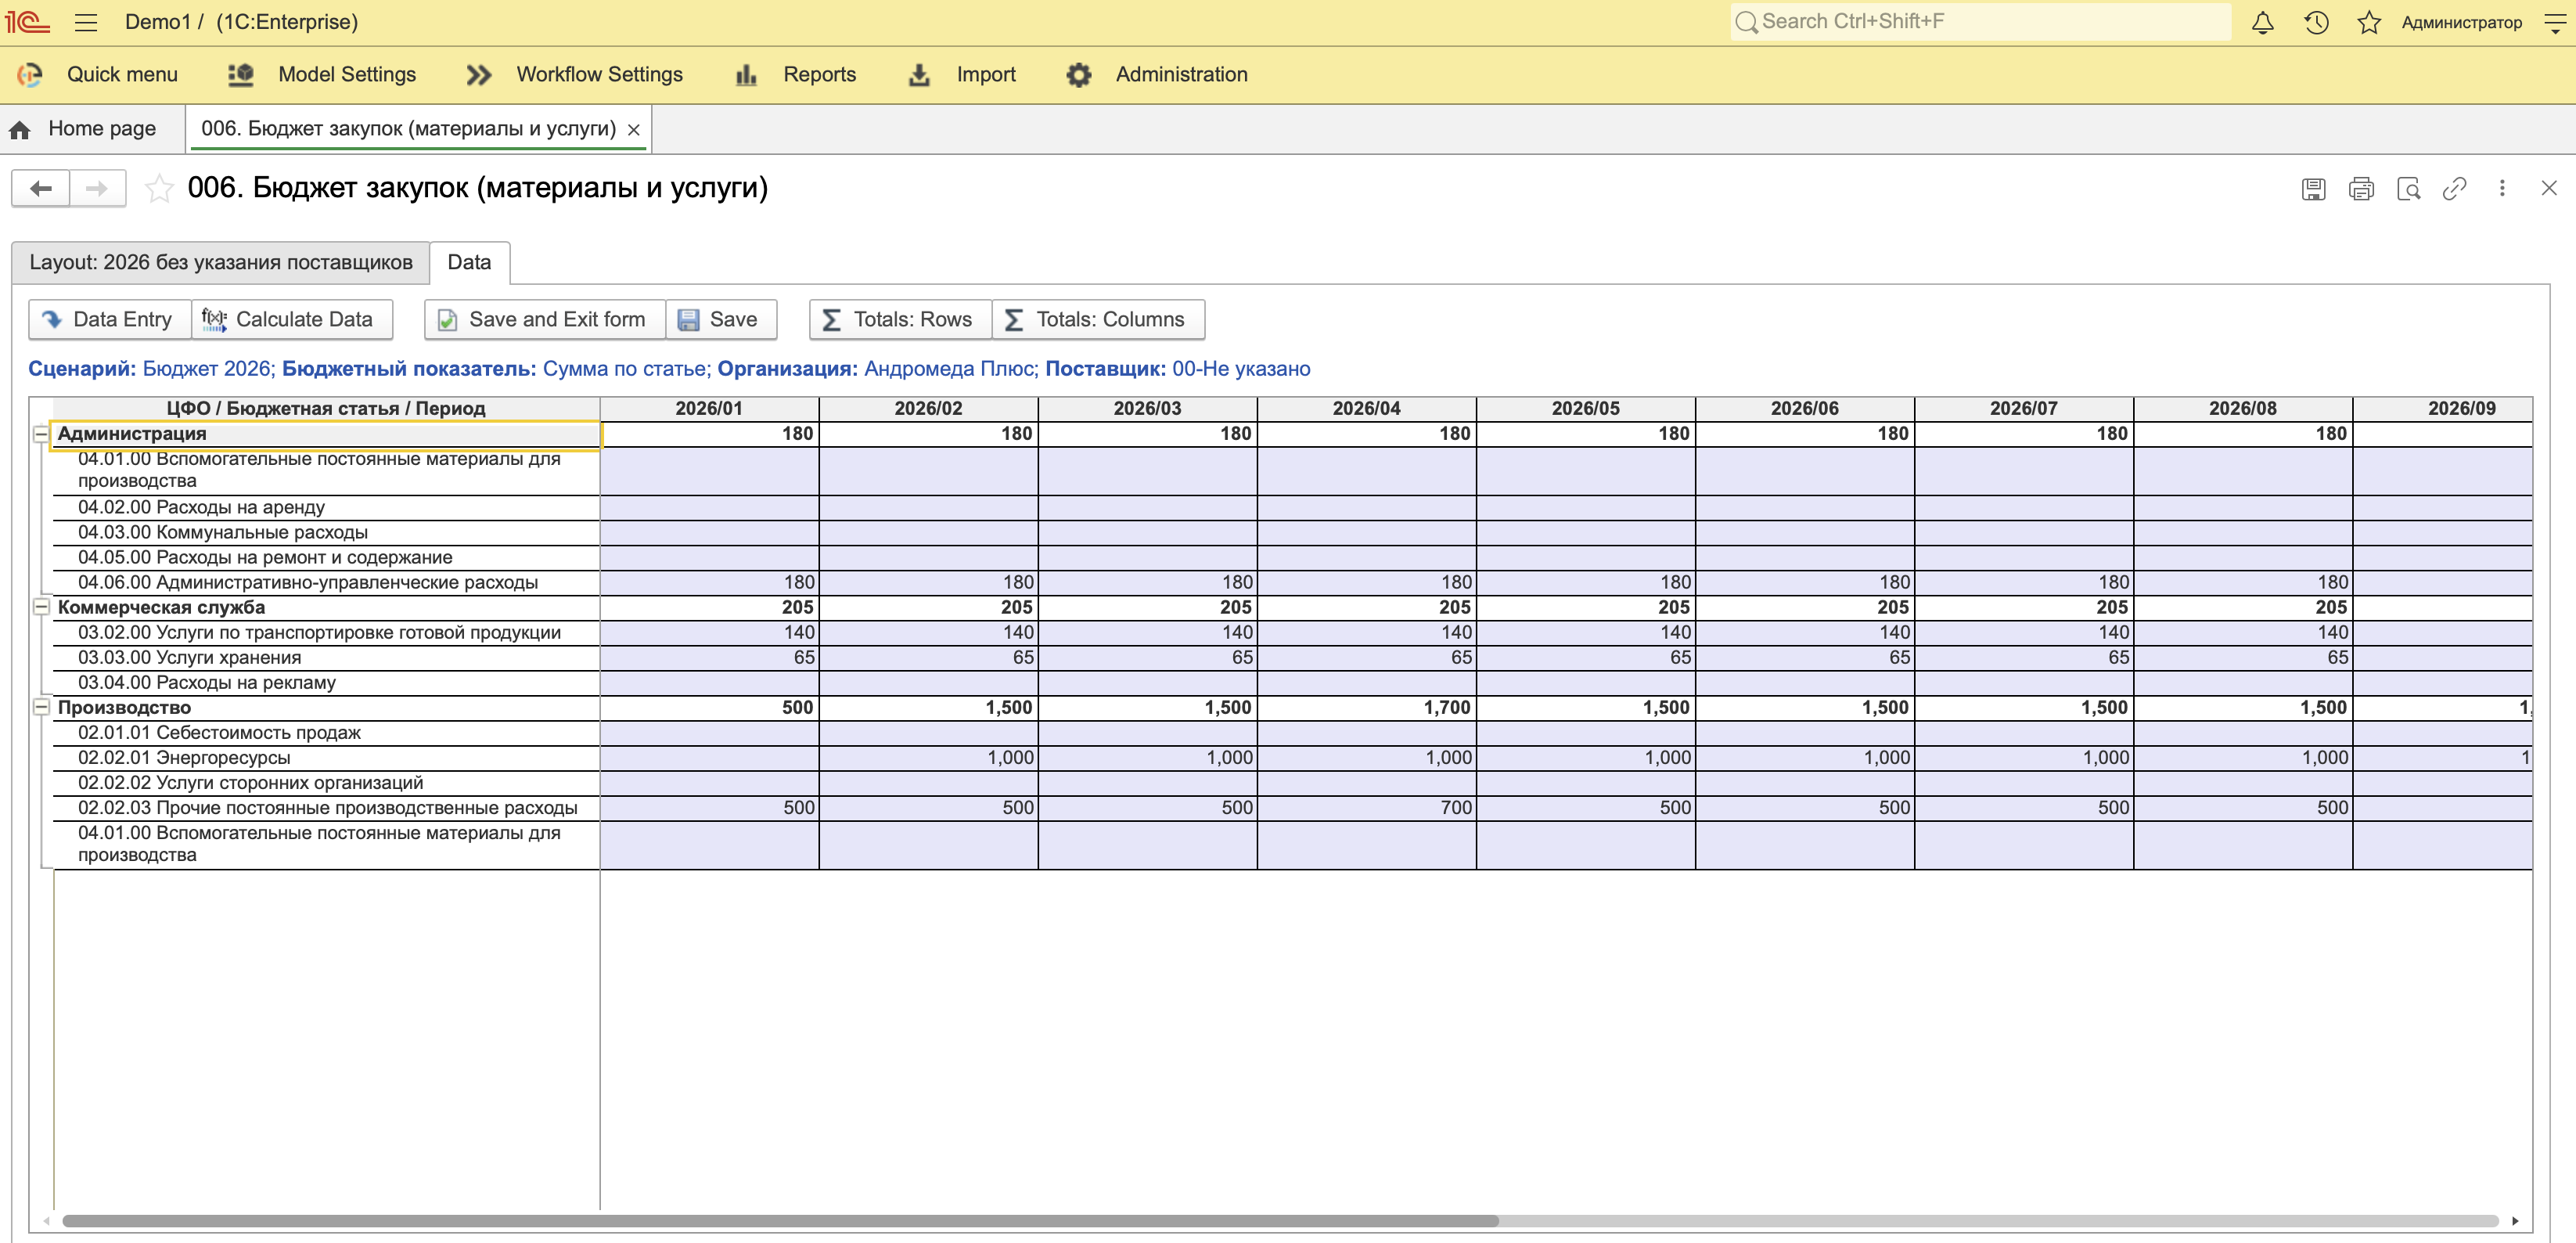
Task: Click the Search input field
Action: click(1980, 21)
